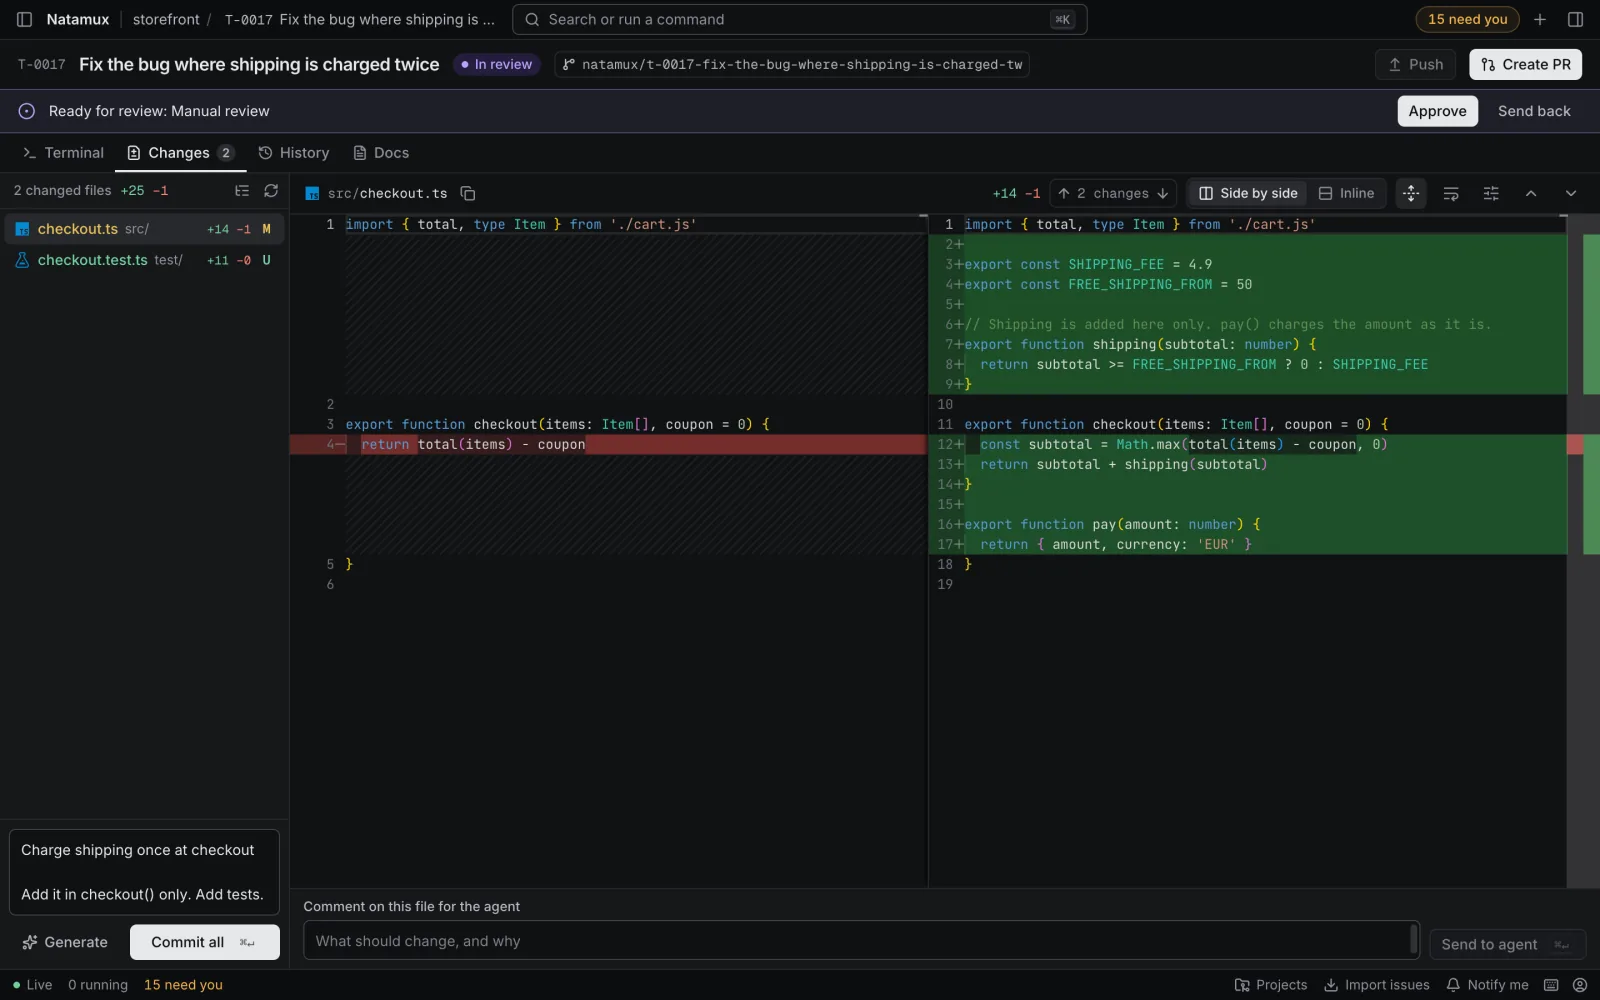The width and height of the screenshot is (1600, 1000).
Task: Select Side by side diff view
Action: pyautogui.click(x=1248, y=193)
